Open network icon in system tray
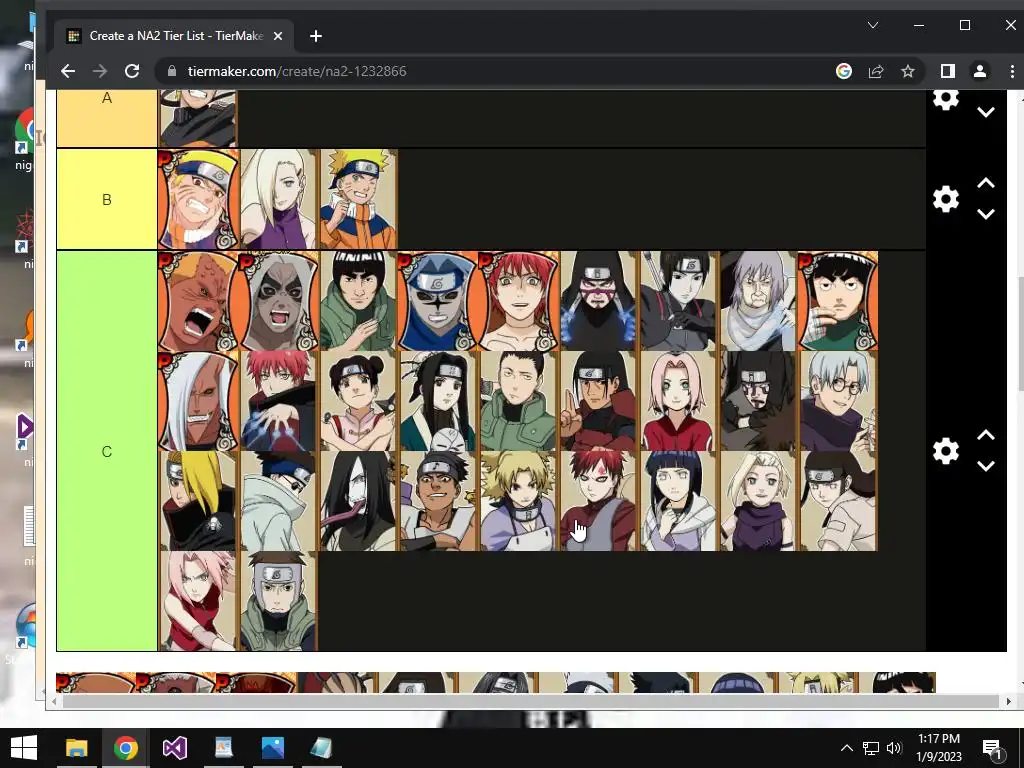The width and height of the screenshot is (1024, 768). [871, 748]
